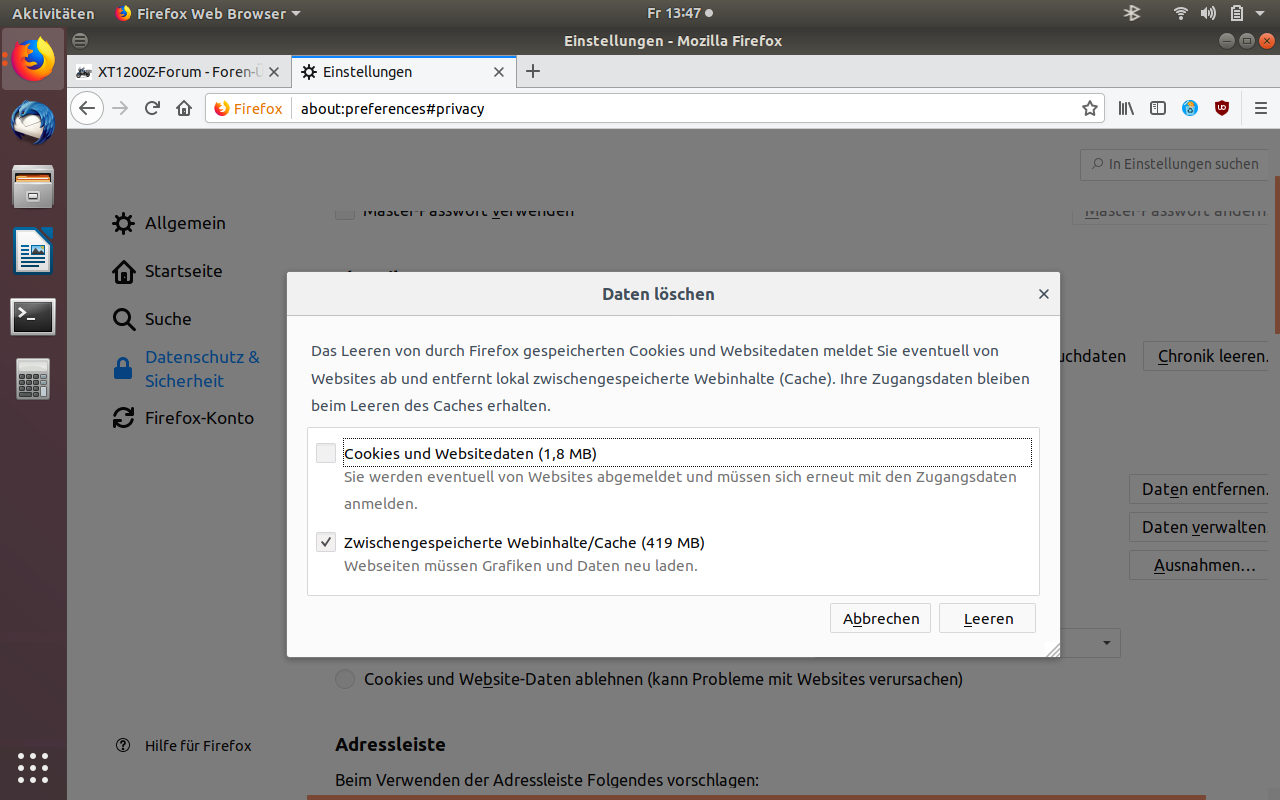Toggle the sidebar view icon
The image size is (1280, 800).
[x=1158, y=108]
